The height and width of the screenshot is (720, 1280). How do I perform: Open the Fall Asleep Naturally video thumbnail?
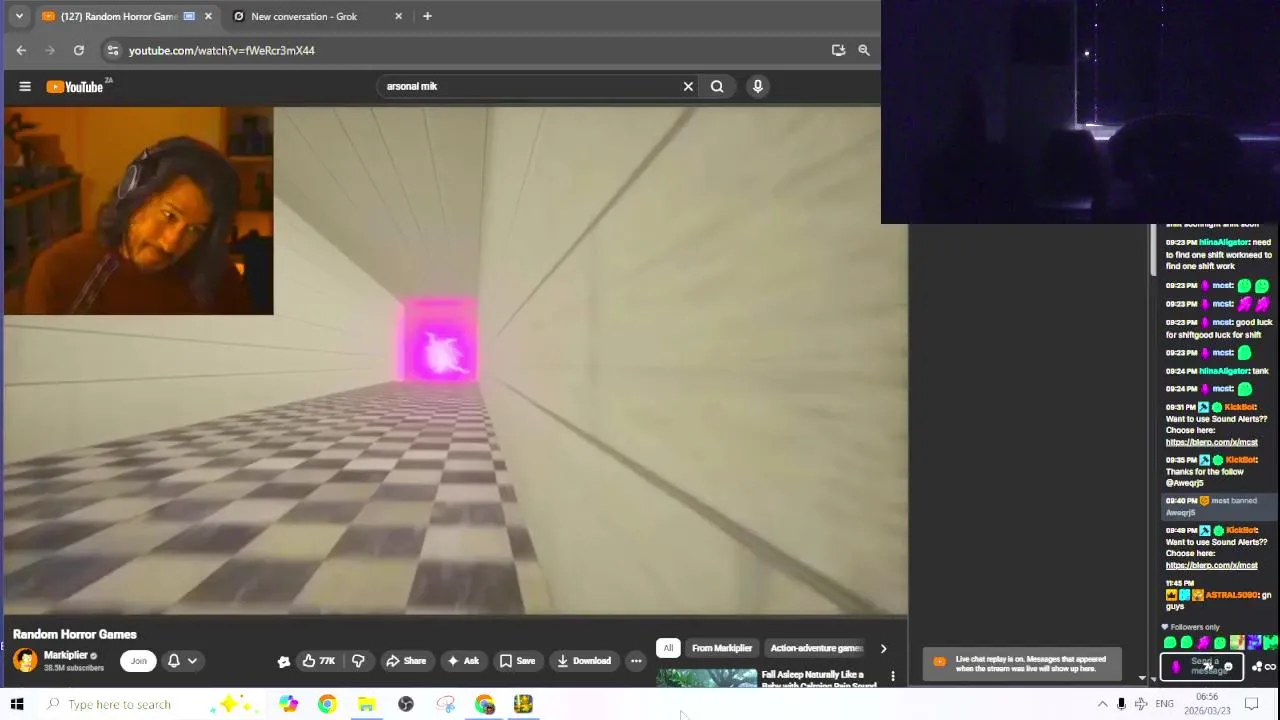pos(707,679)
